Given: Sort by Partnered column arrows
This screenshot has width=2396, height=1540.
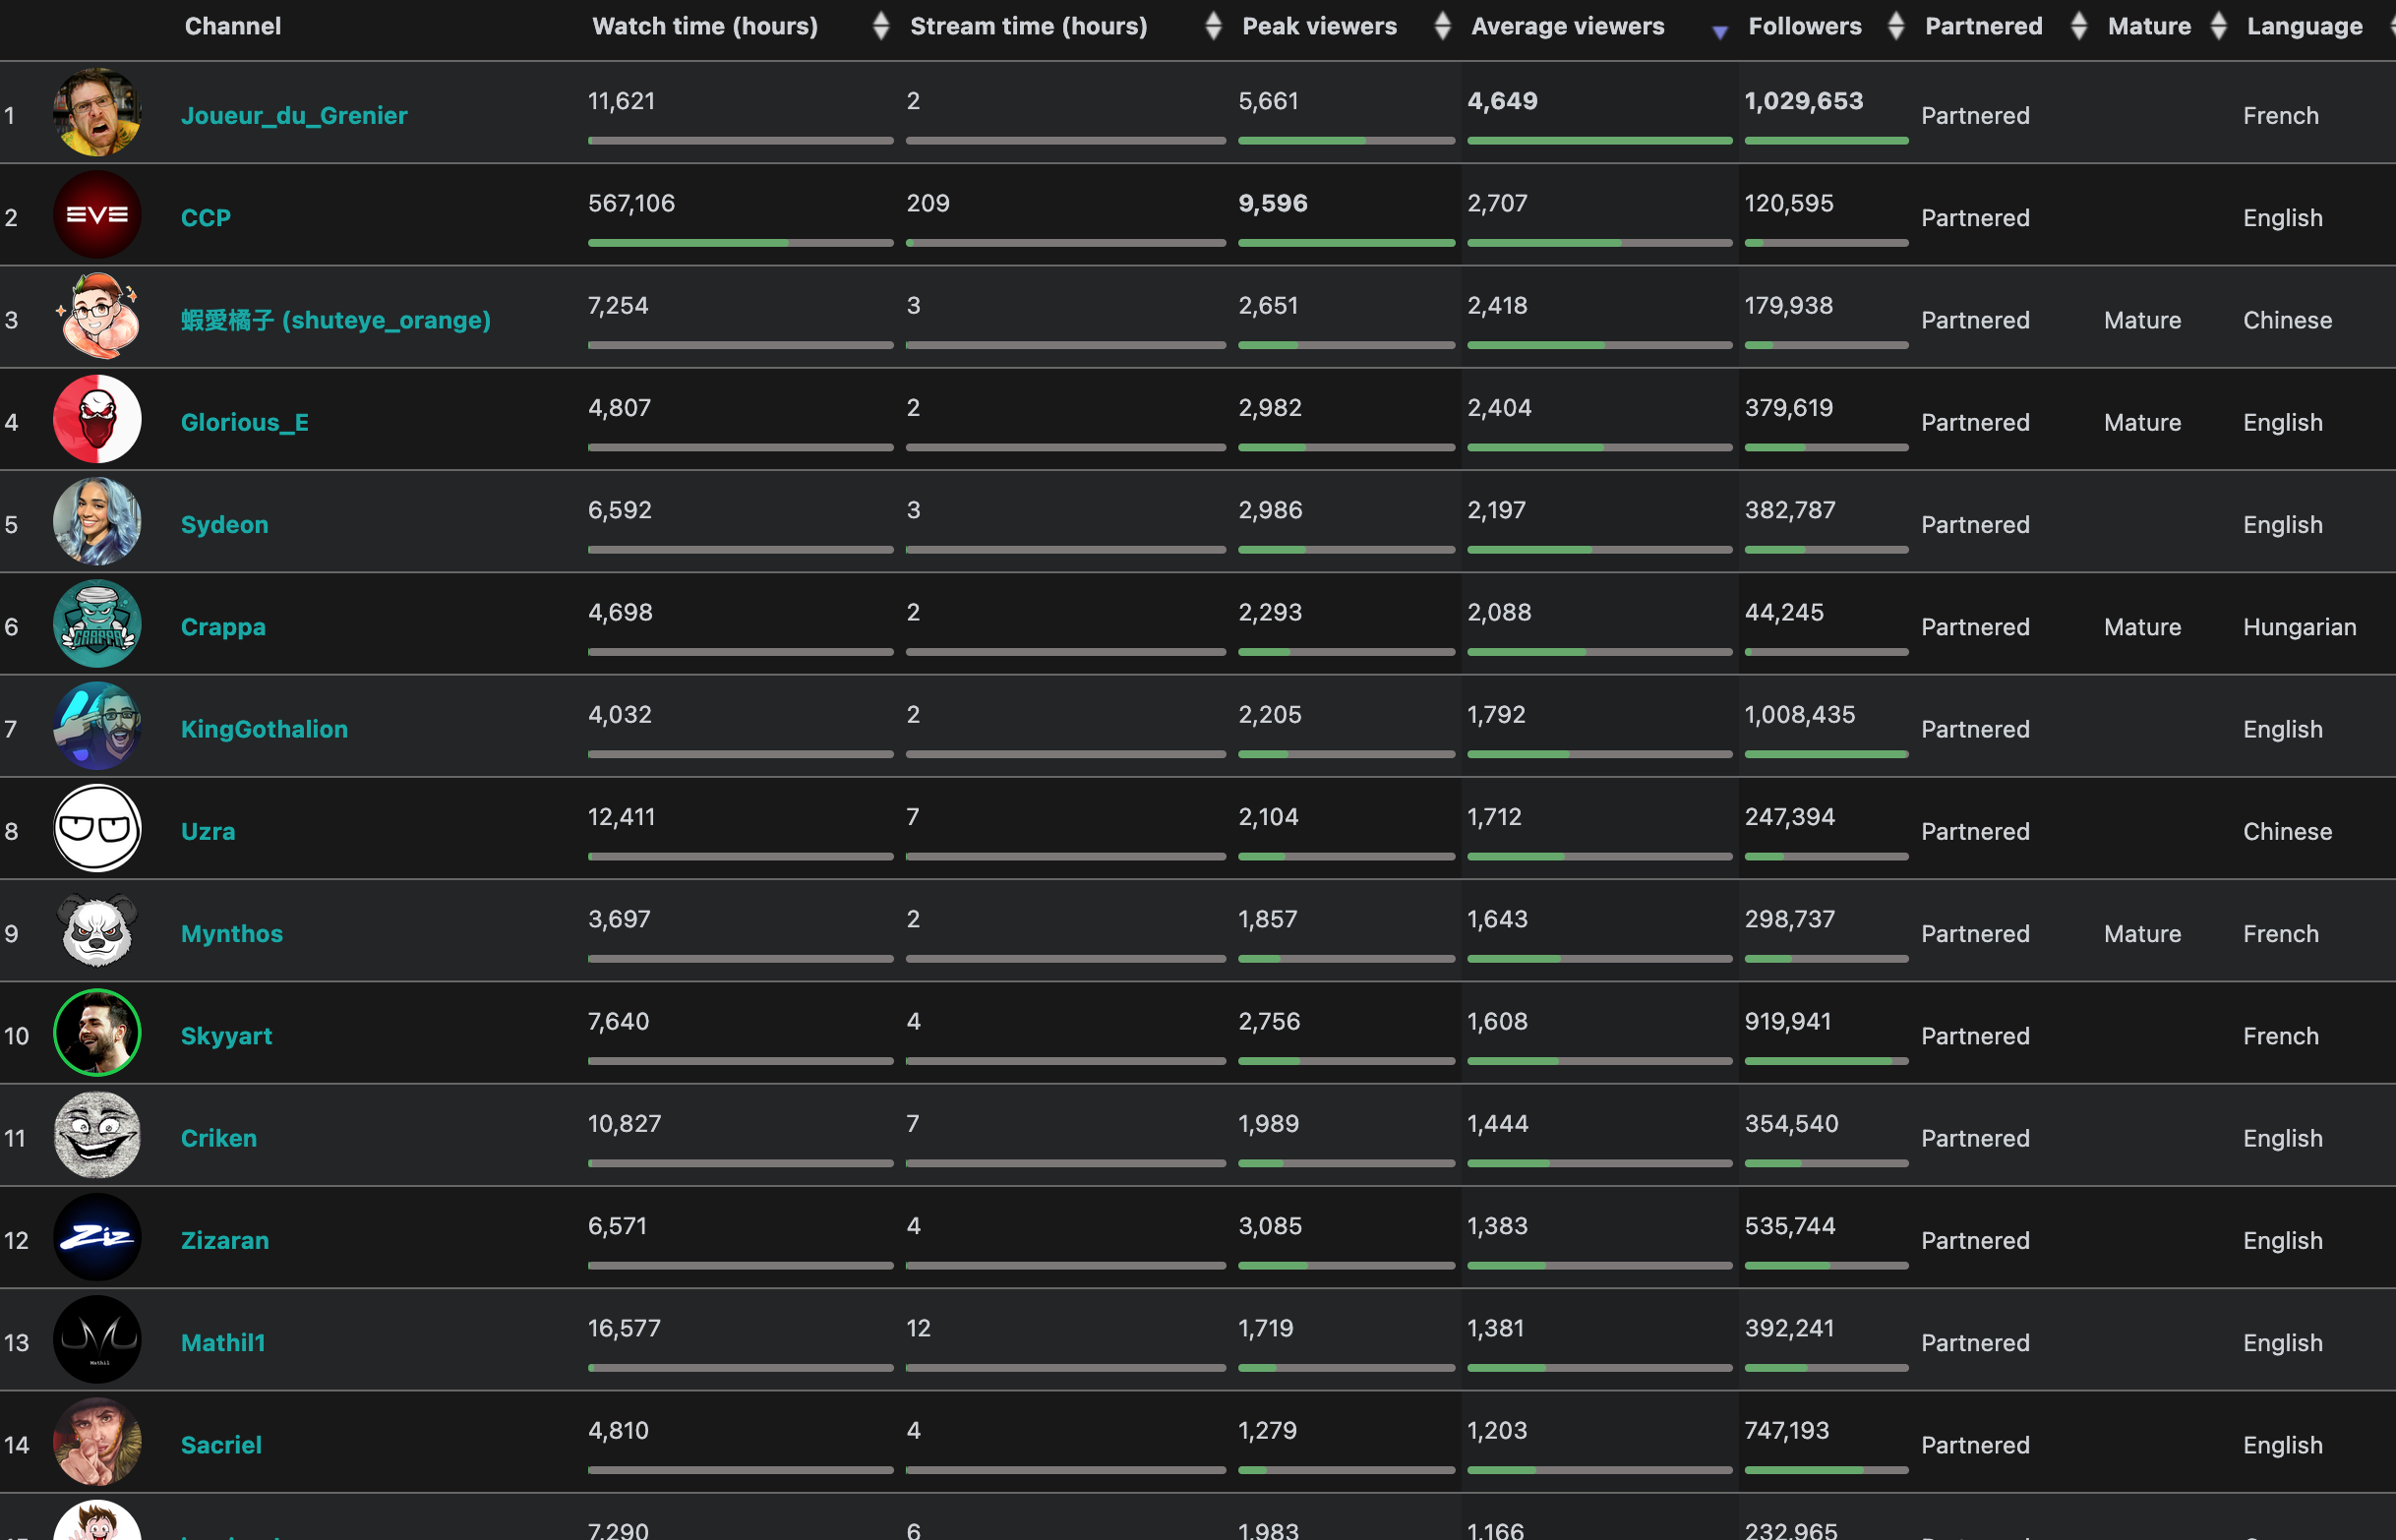Looking at the screenshot, I should [x=2078, y=26].
